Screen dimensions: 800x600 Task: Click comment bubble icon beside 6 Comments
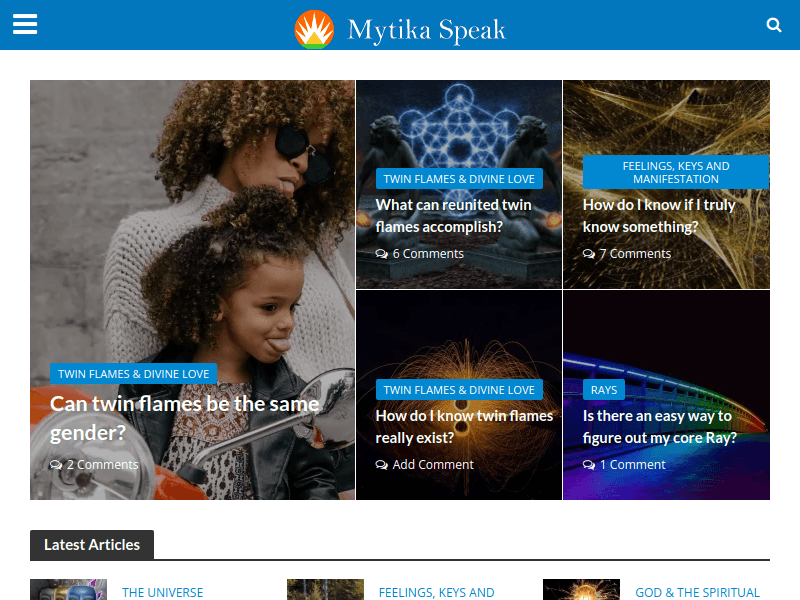point(382,254)
